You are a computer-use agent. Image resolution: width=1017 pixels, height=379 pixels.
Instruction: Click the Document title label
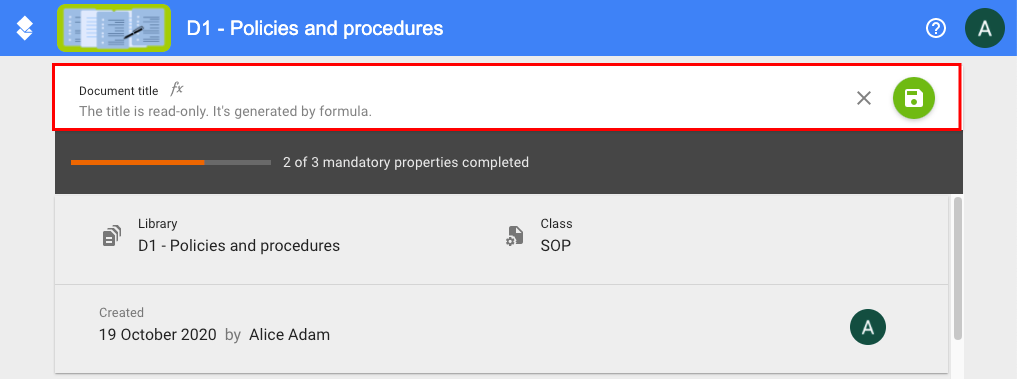(119, 91)
